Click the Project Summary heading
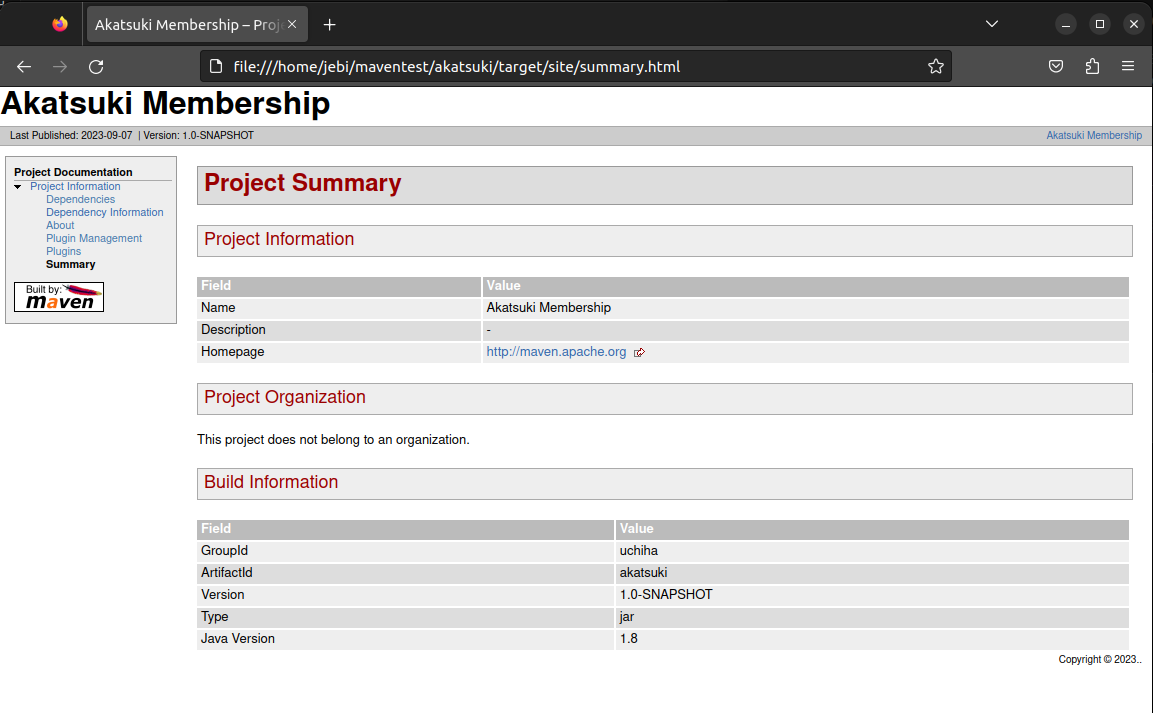The width and height of the screenshot is (1153, 713). click(302, 183)
